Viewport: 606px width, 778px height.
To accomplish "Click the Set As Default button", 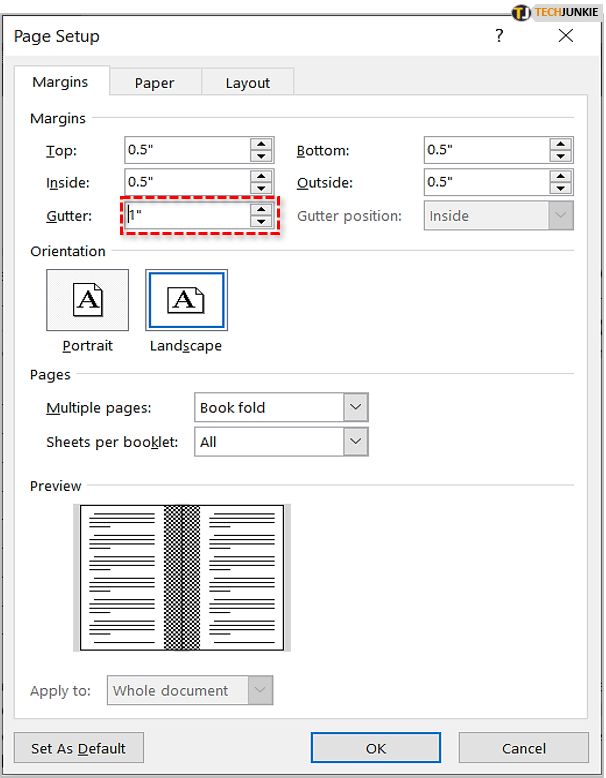I will (x=79, y=748).
